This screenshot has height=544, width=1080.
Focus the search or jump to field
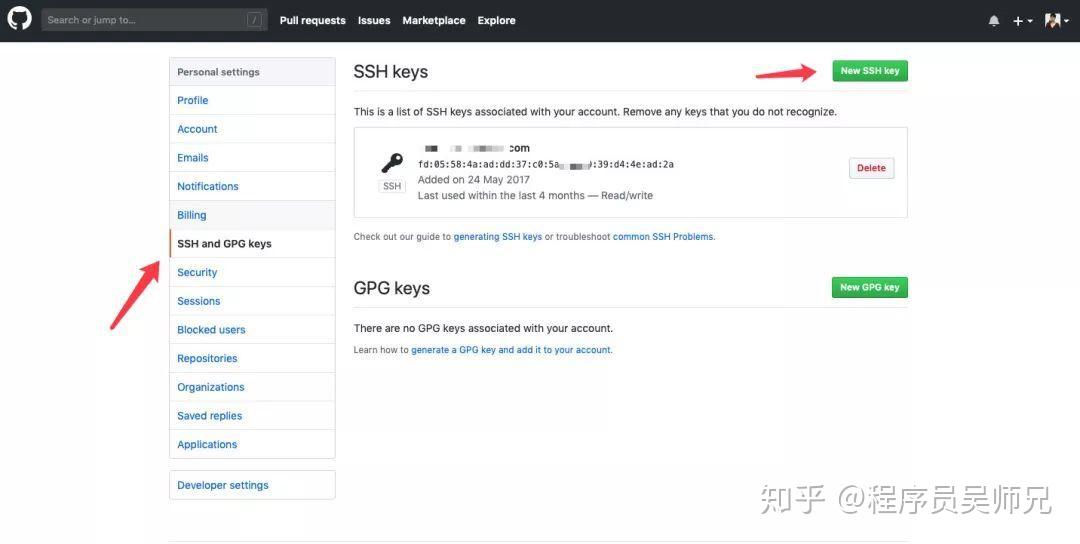(x=146, y=20)
